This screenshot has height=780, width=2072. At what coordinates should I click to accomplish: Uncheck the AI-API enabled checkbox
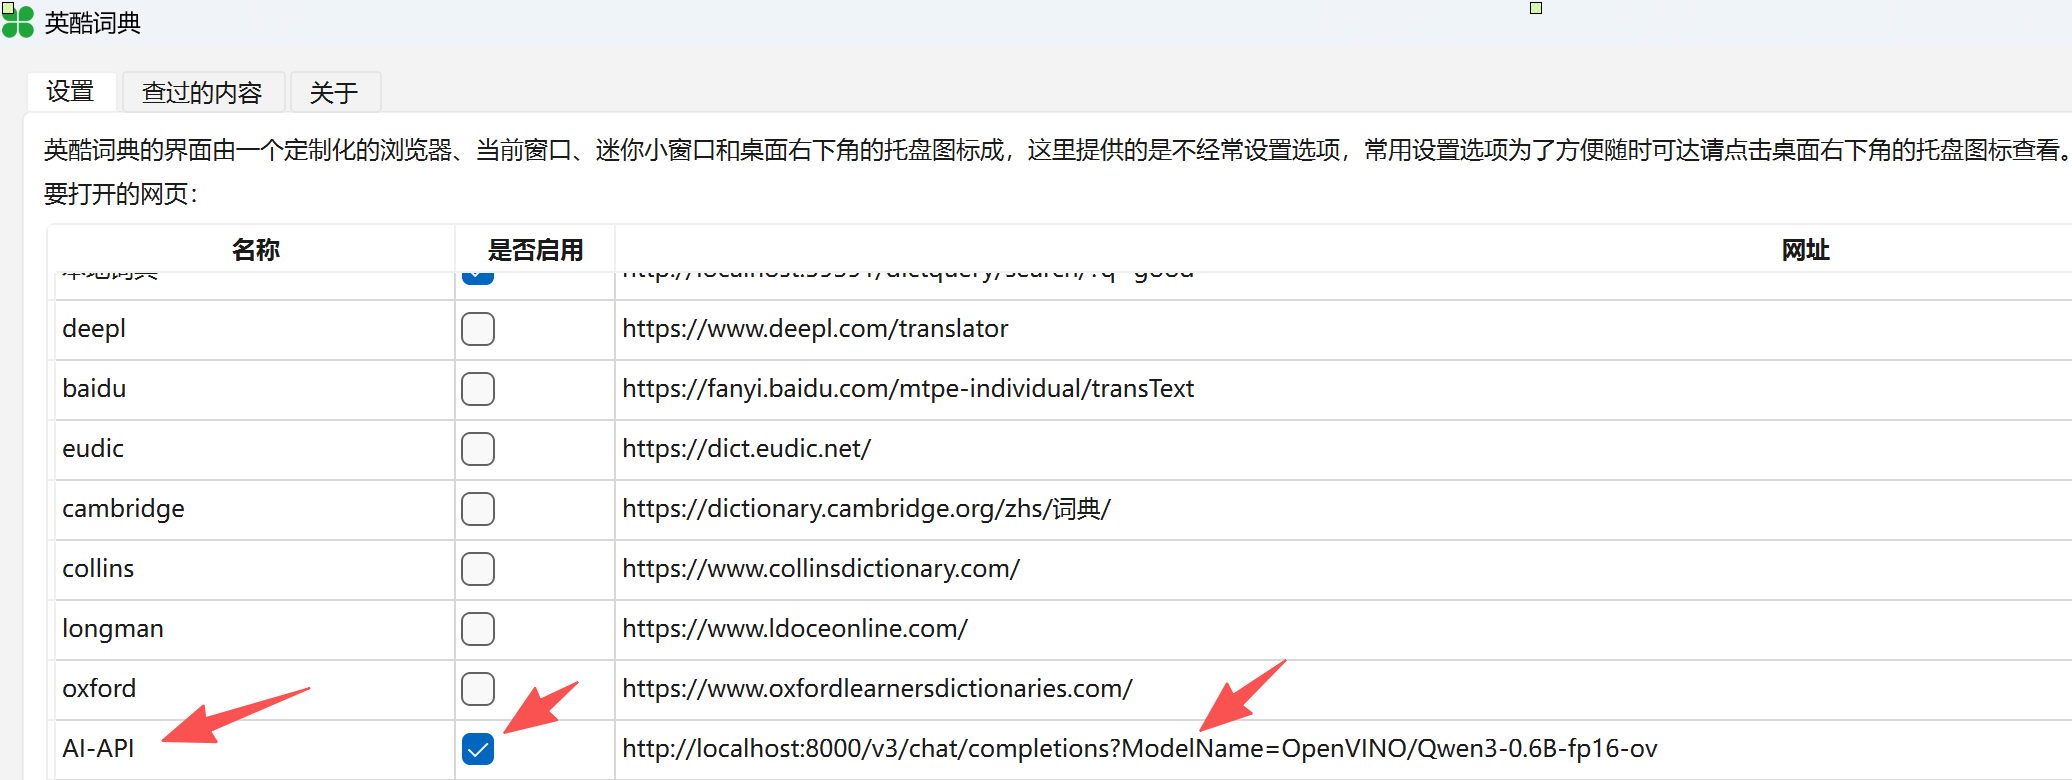coord(478,749)
